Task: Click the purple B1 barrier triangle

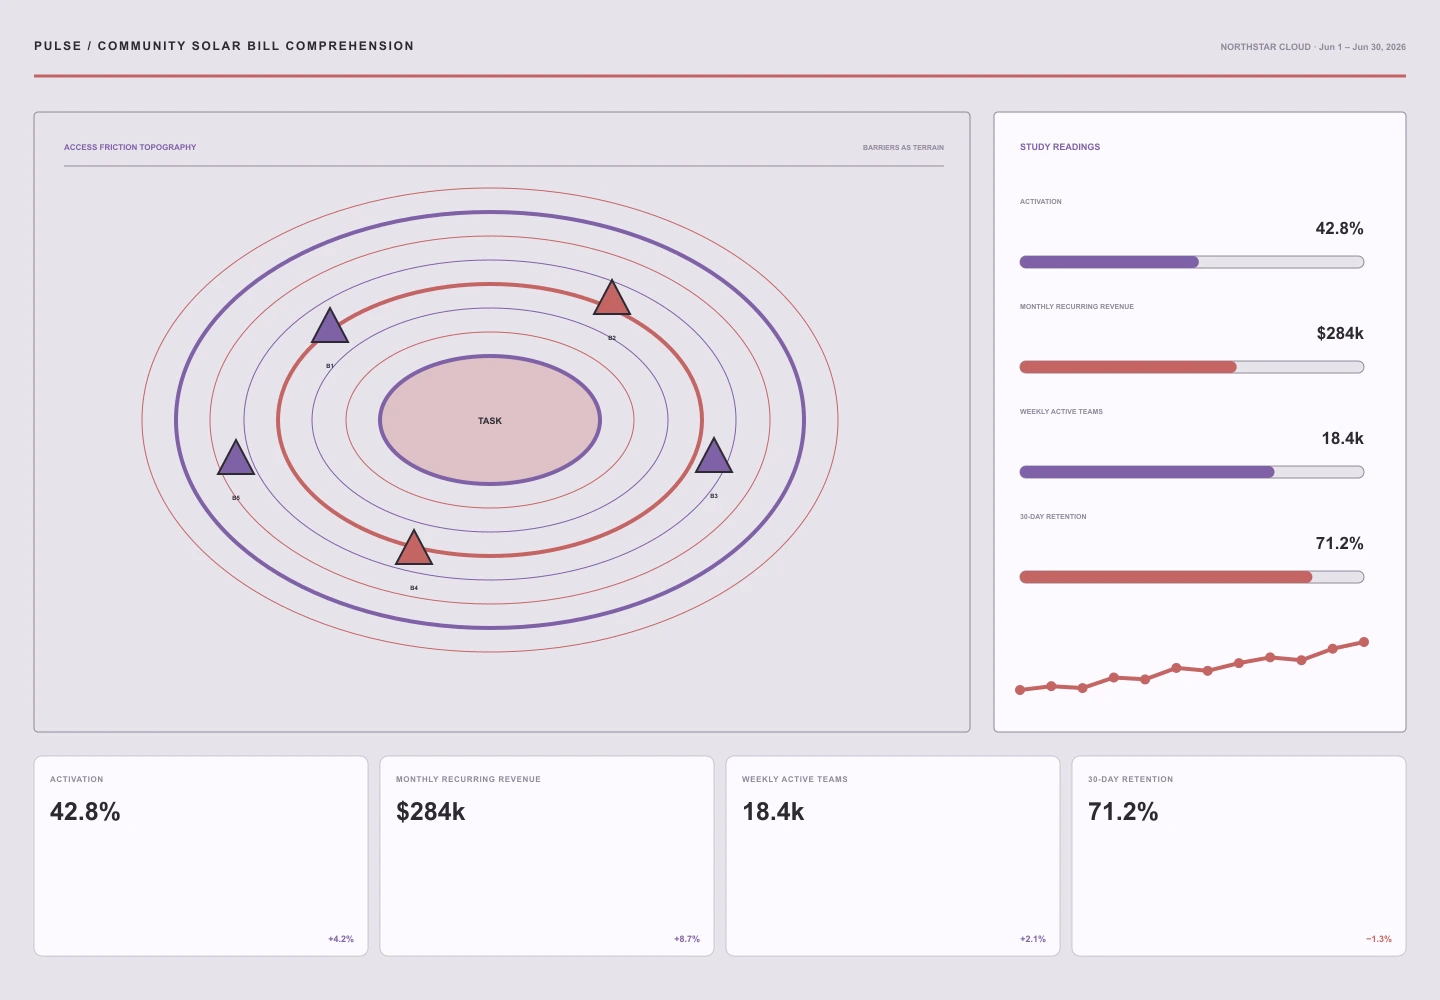Action: [x=330, y=328]
